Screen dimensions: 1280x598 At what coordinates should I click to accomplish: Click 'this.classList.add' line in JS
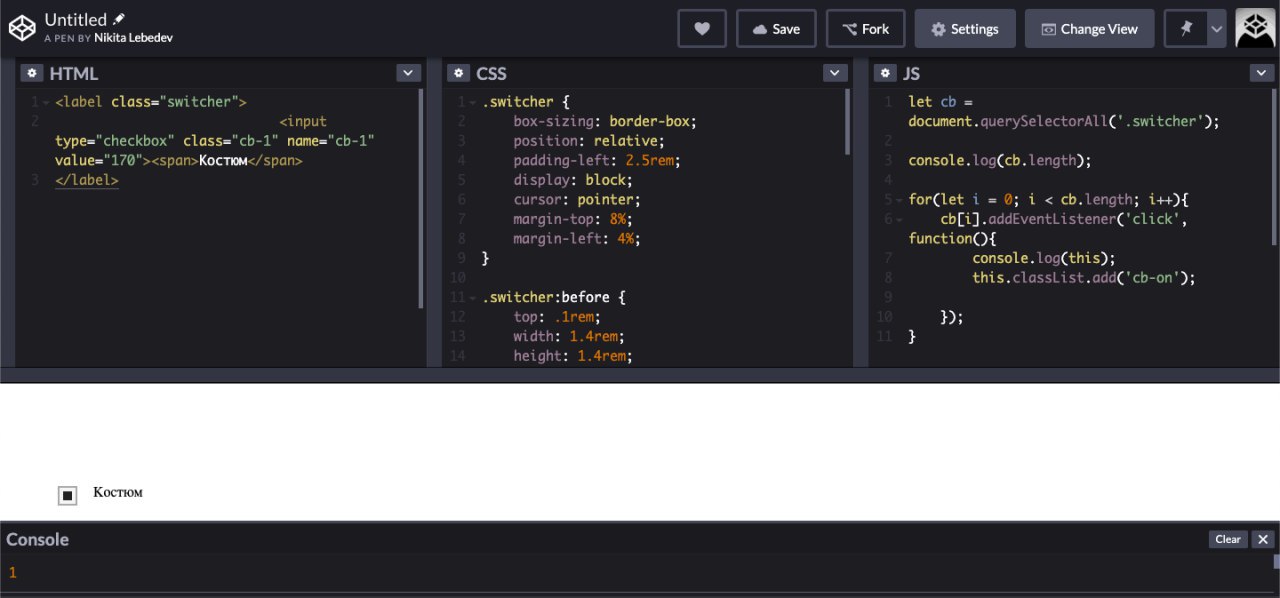1084,278
